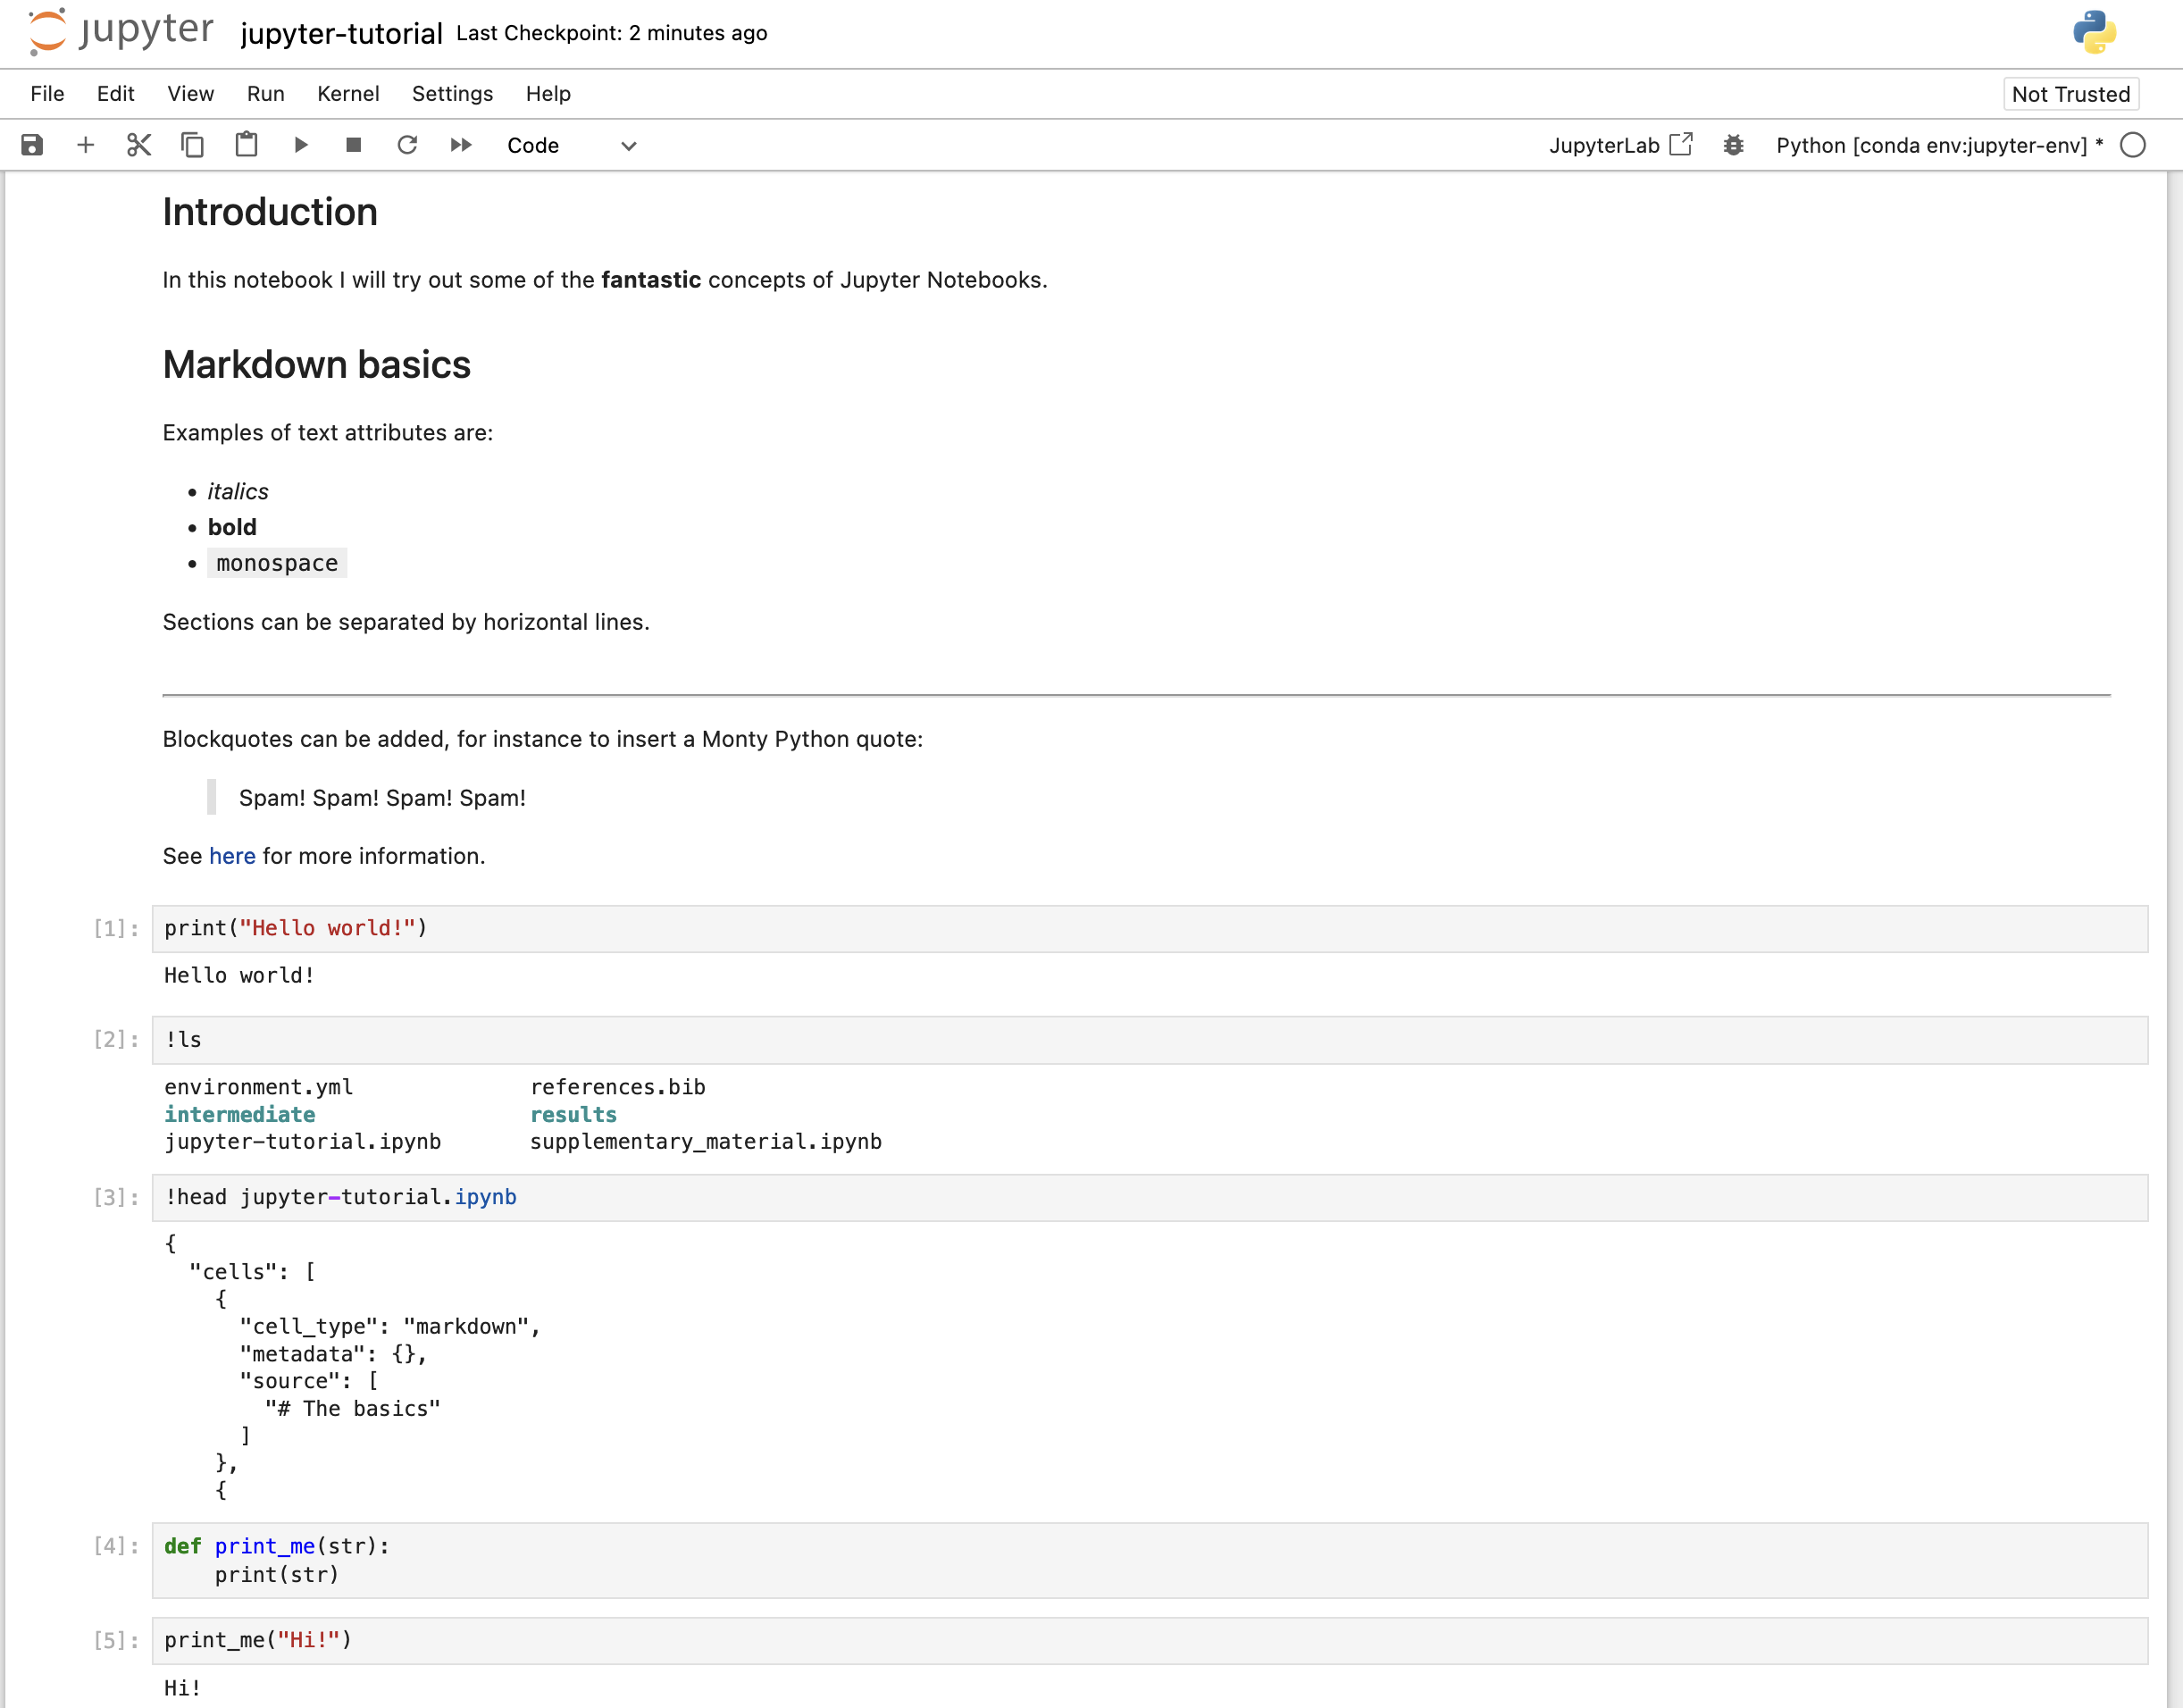Open notebook in JupyterLab link
Screen dimensions: 2183x1708
click(1619, 145)
